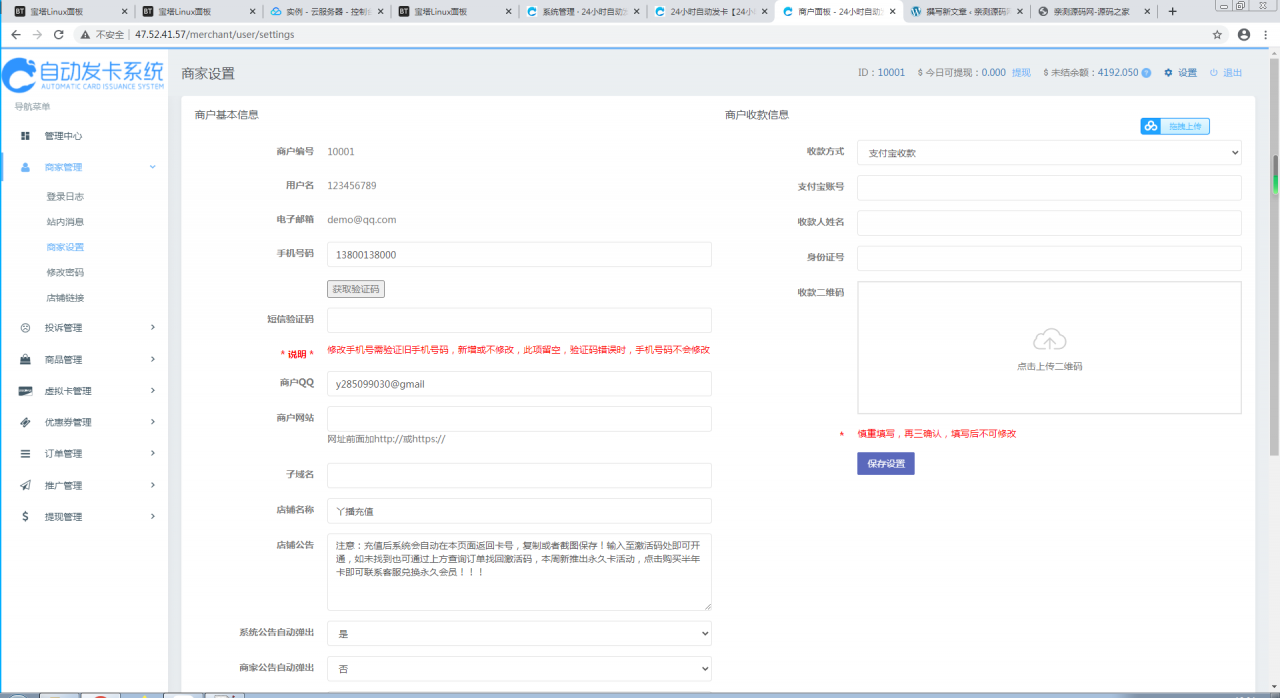The image size is (1280, 698).
Task: Click the 子域名 input field
Action: click(x=519, y=475)
